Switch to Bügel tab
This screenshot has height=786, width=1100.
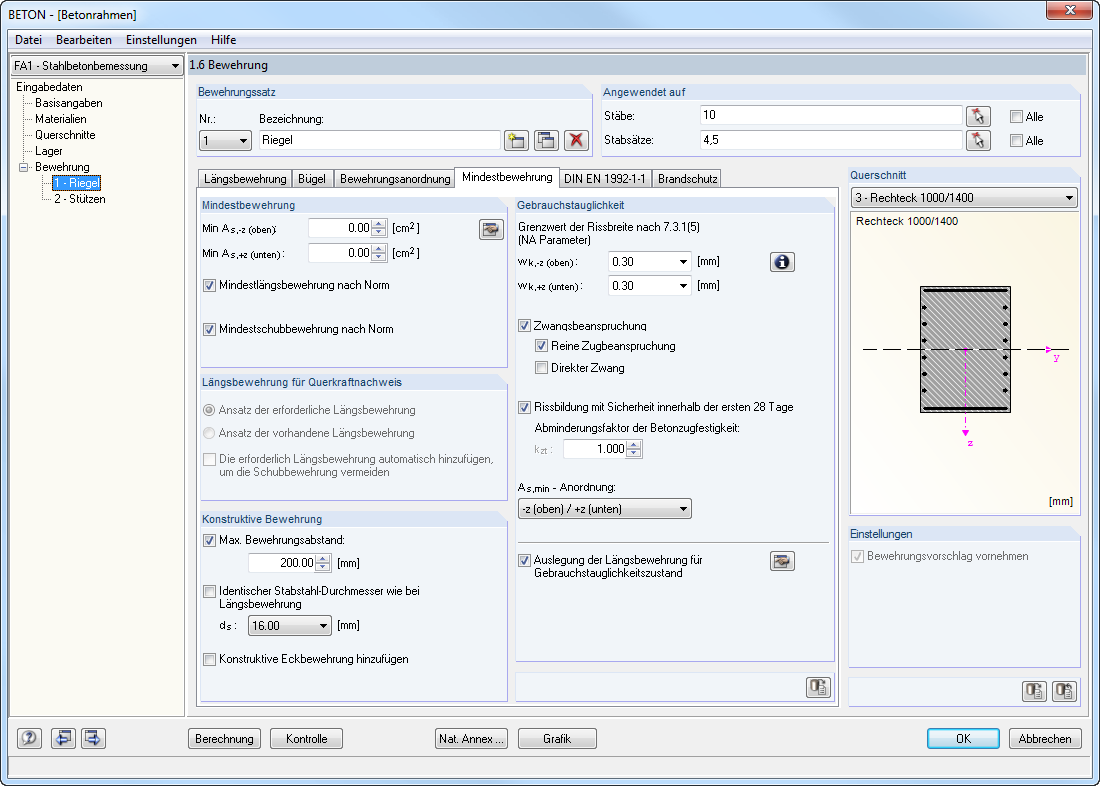312,179
